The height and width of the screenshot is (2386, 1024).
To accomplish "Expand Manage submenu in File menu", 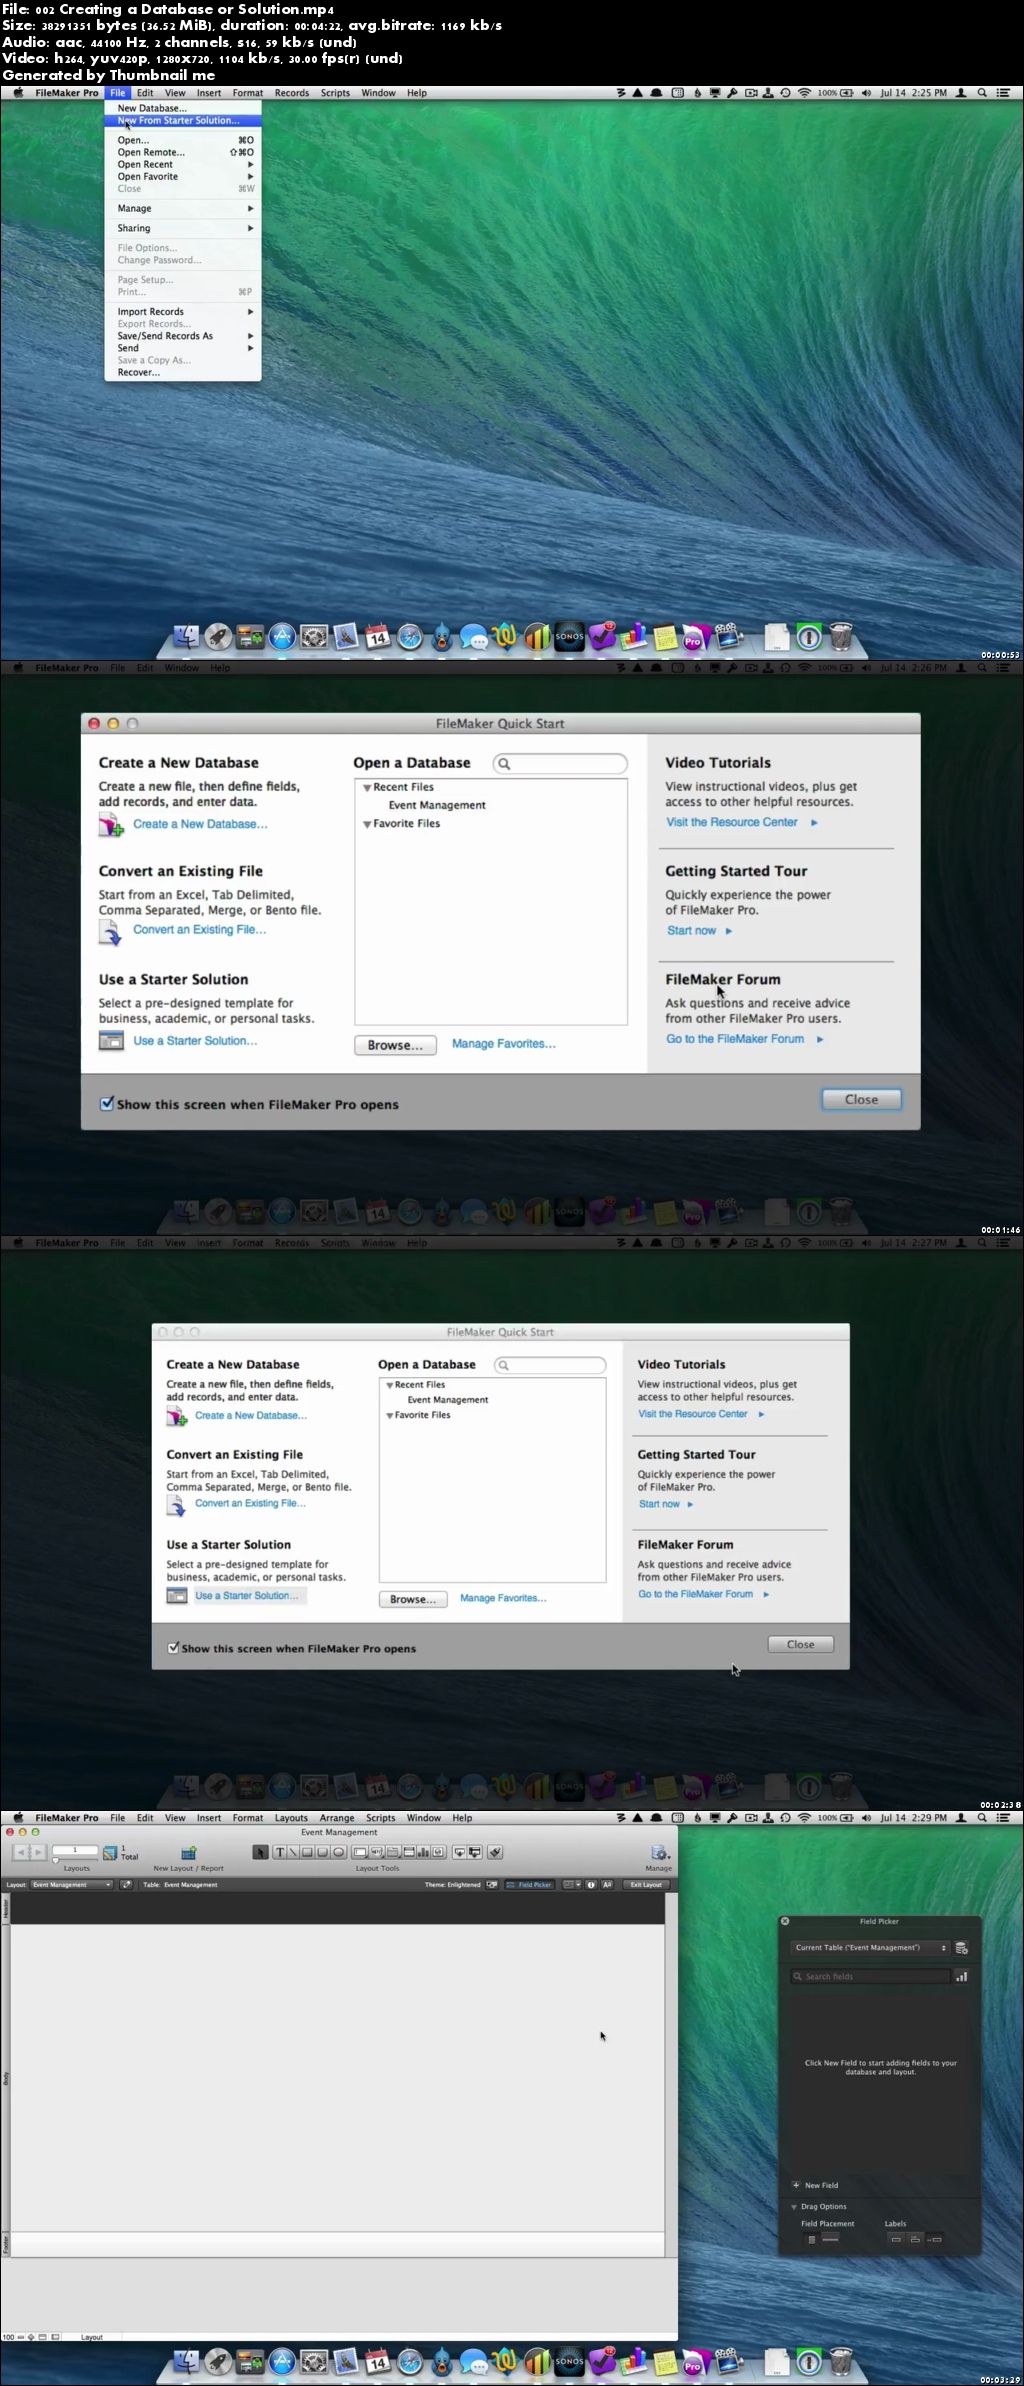I will (184, 208).
